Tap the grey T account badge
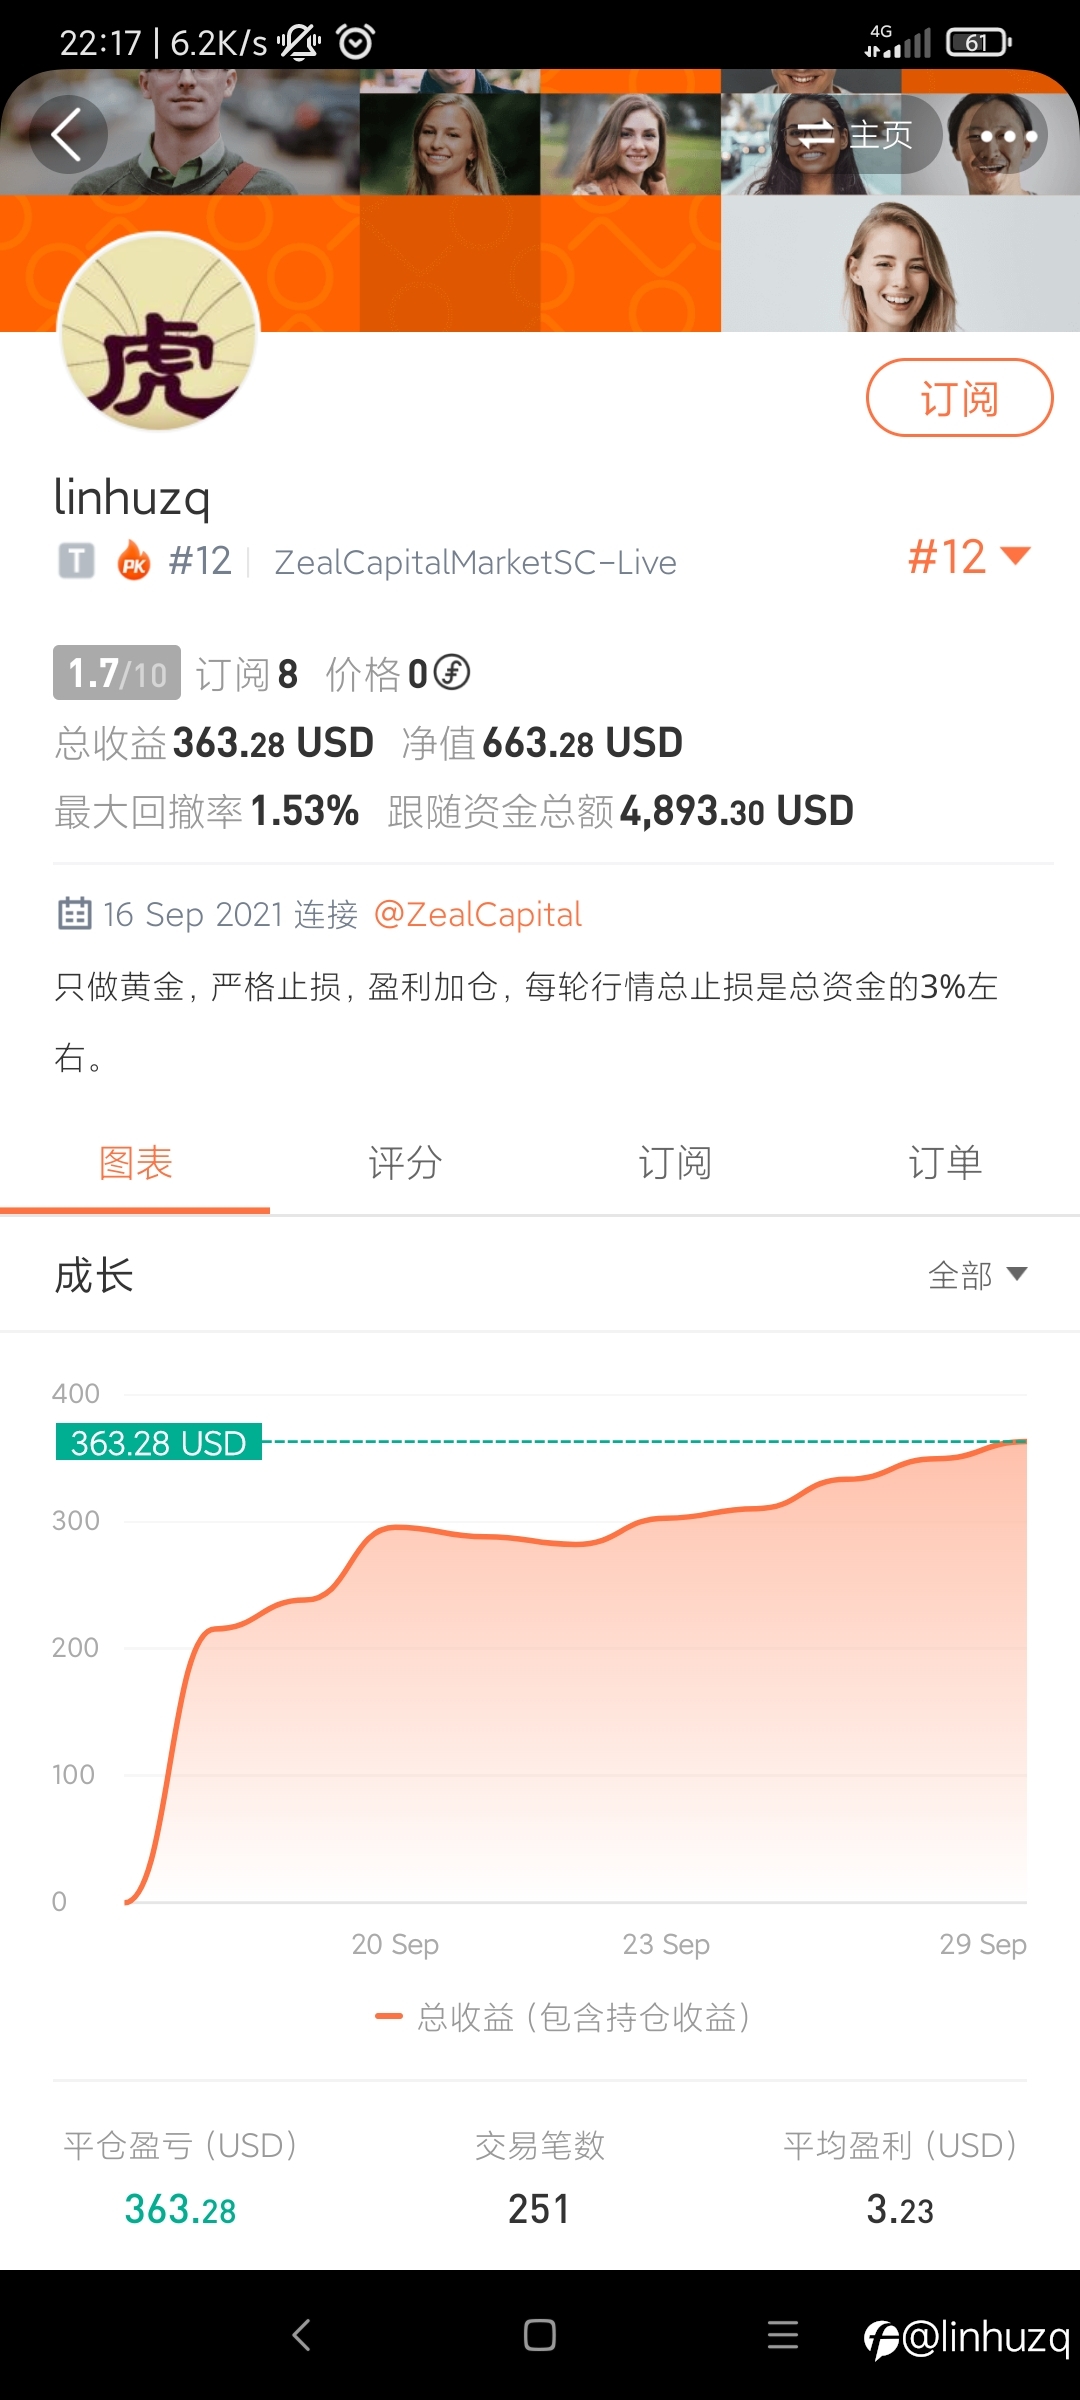Screen dimensions: 1080x2400 point(76,561)
